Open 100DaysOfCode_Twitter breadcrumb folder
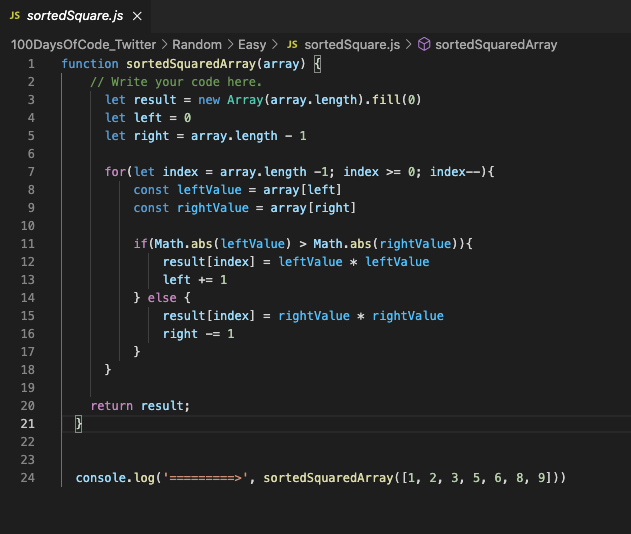This screenshot has height=534, width=631. click(83, 45)
